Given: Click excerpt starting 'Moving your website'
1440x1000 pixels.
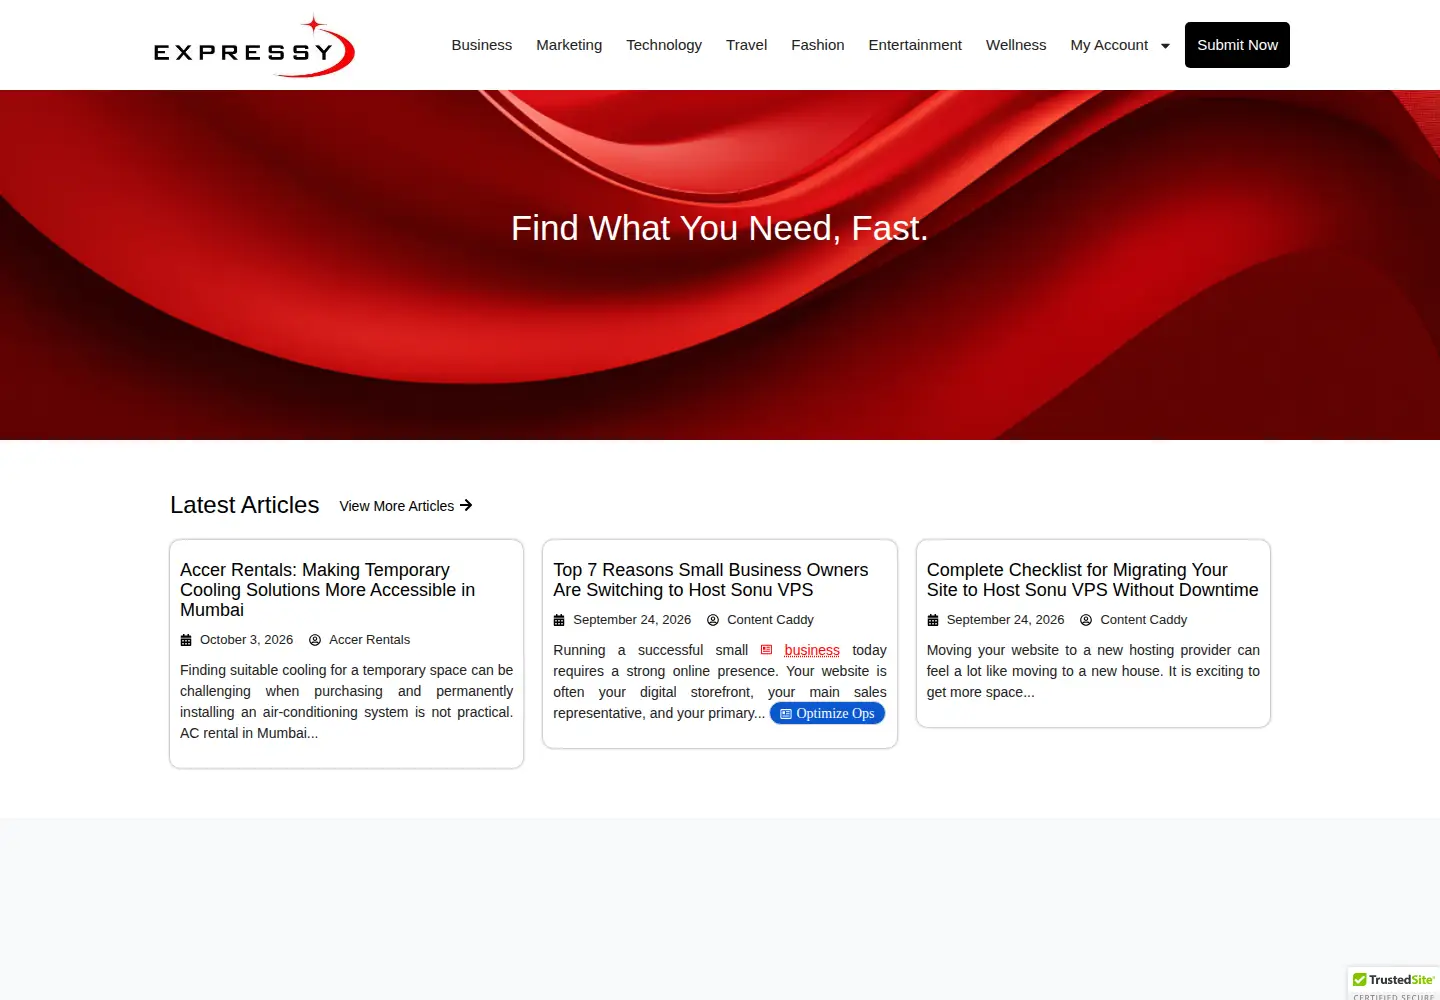Looking at the screenshot, I should point(1093,671).
